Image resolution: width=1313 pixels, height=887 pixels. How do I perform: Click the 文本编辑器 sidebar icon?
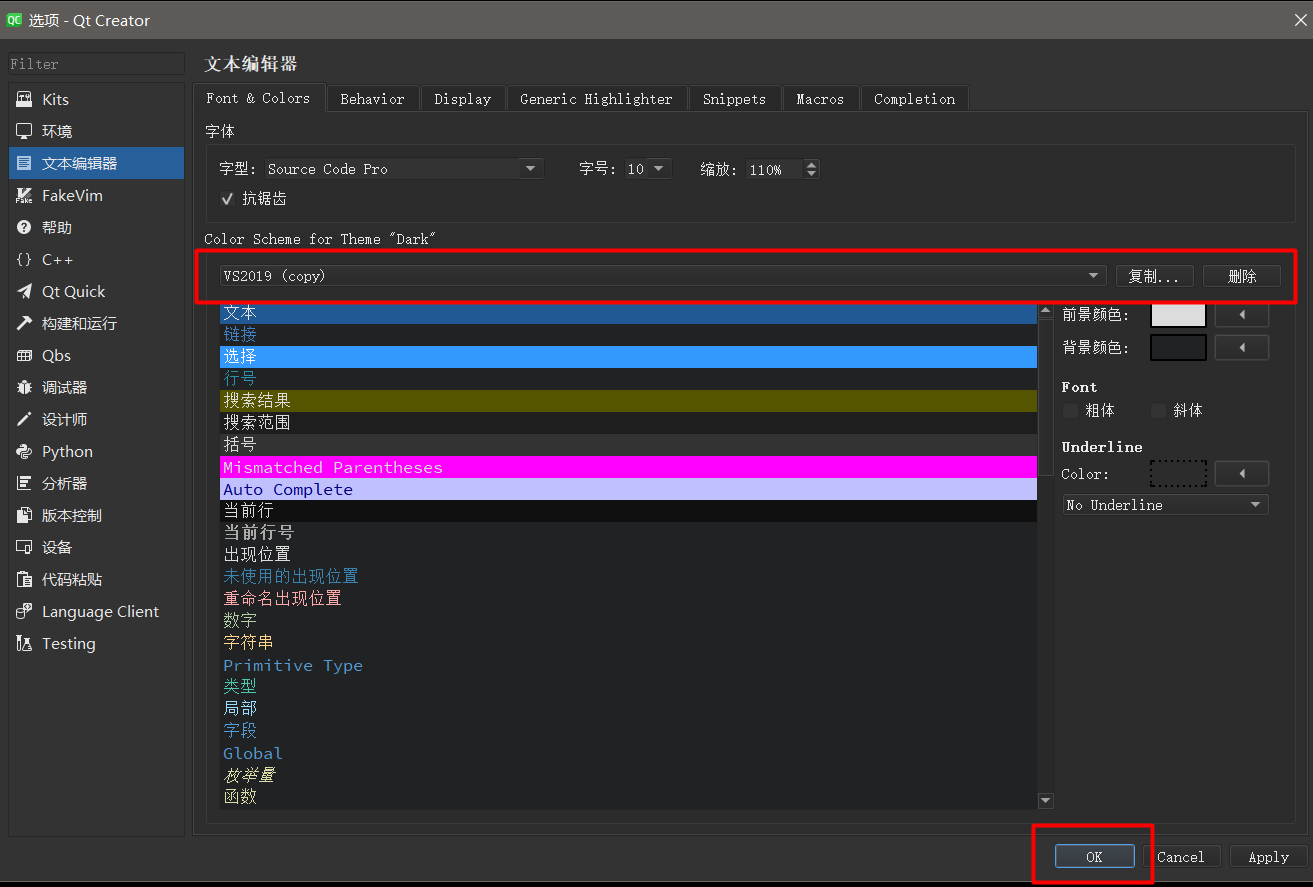tap(25, 164)
